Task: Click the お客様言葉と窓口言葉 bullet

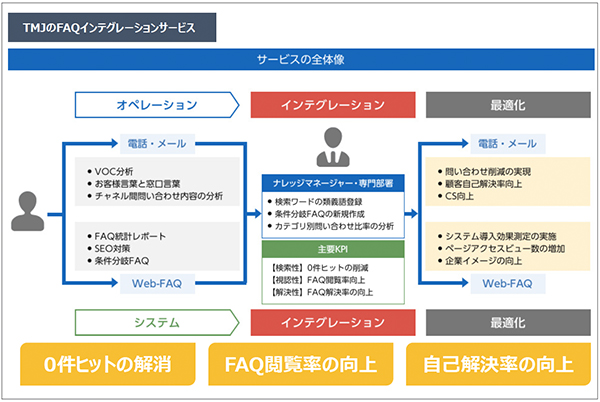Action: 134,184
